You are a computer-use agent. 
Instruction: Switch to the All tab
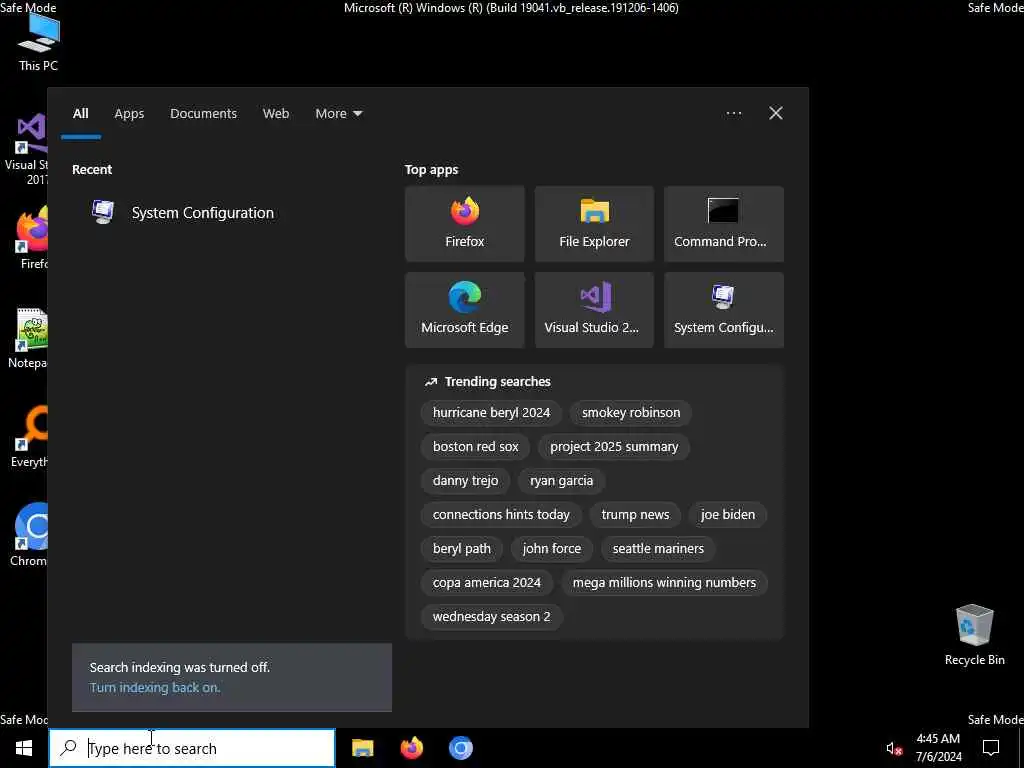[80, 114]
